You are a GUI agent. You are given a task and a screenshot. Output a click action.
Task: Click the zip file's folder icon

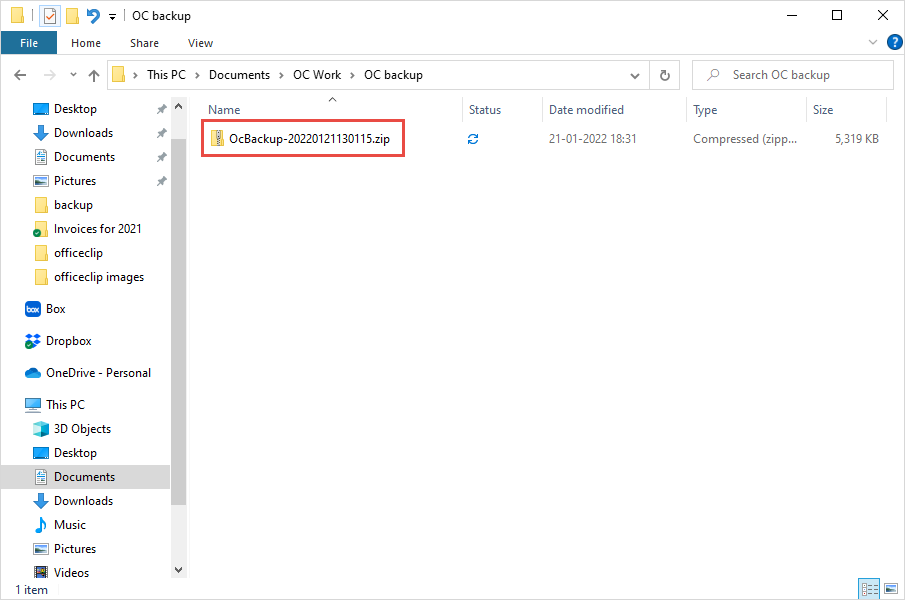pyautogui.click(x=217, y=138)
